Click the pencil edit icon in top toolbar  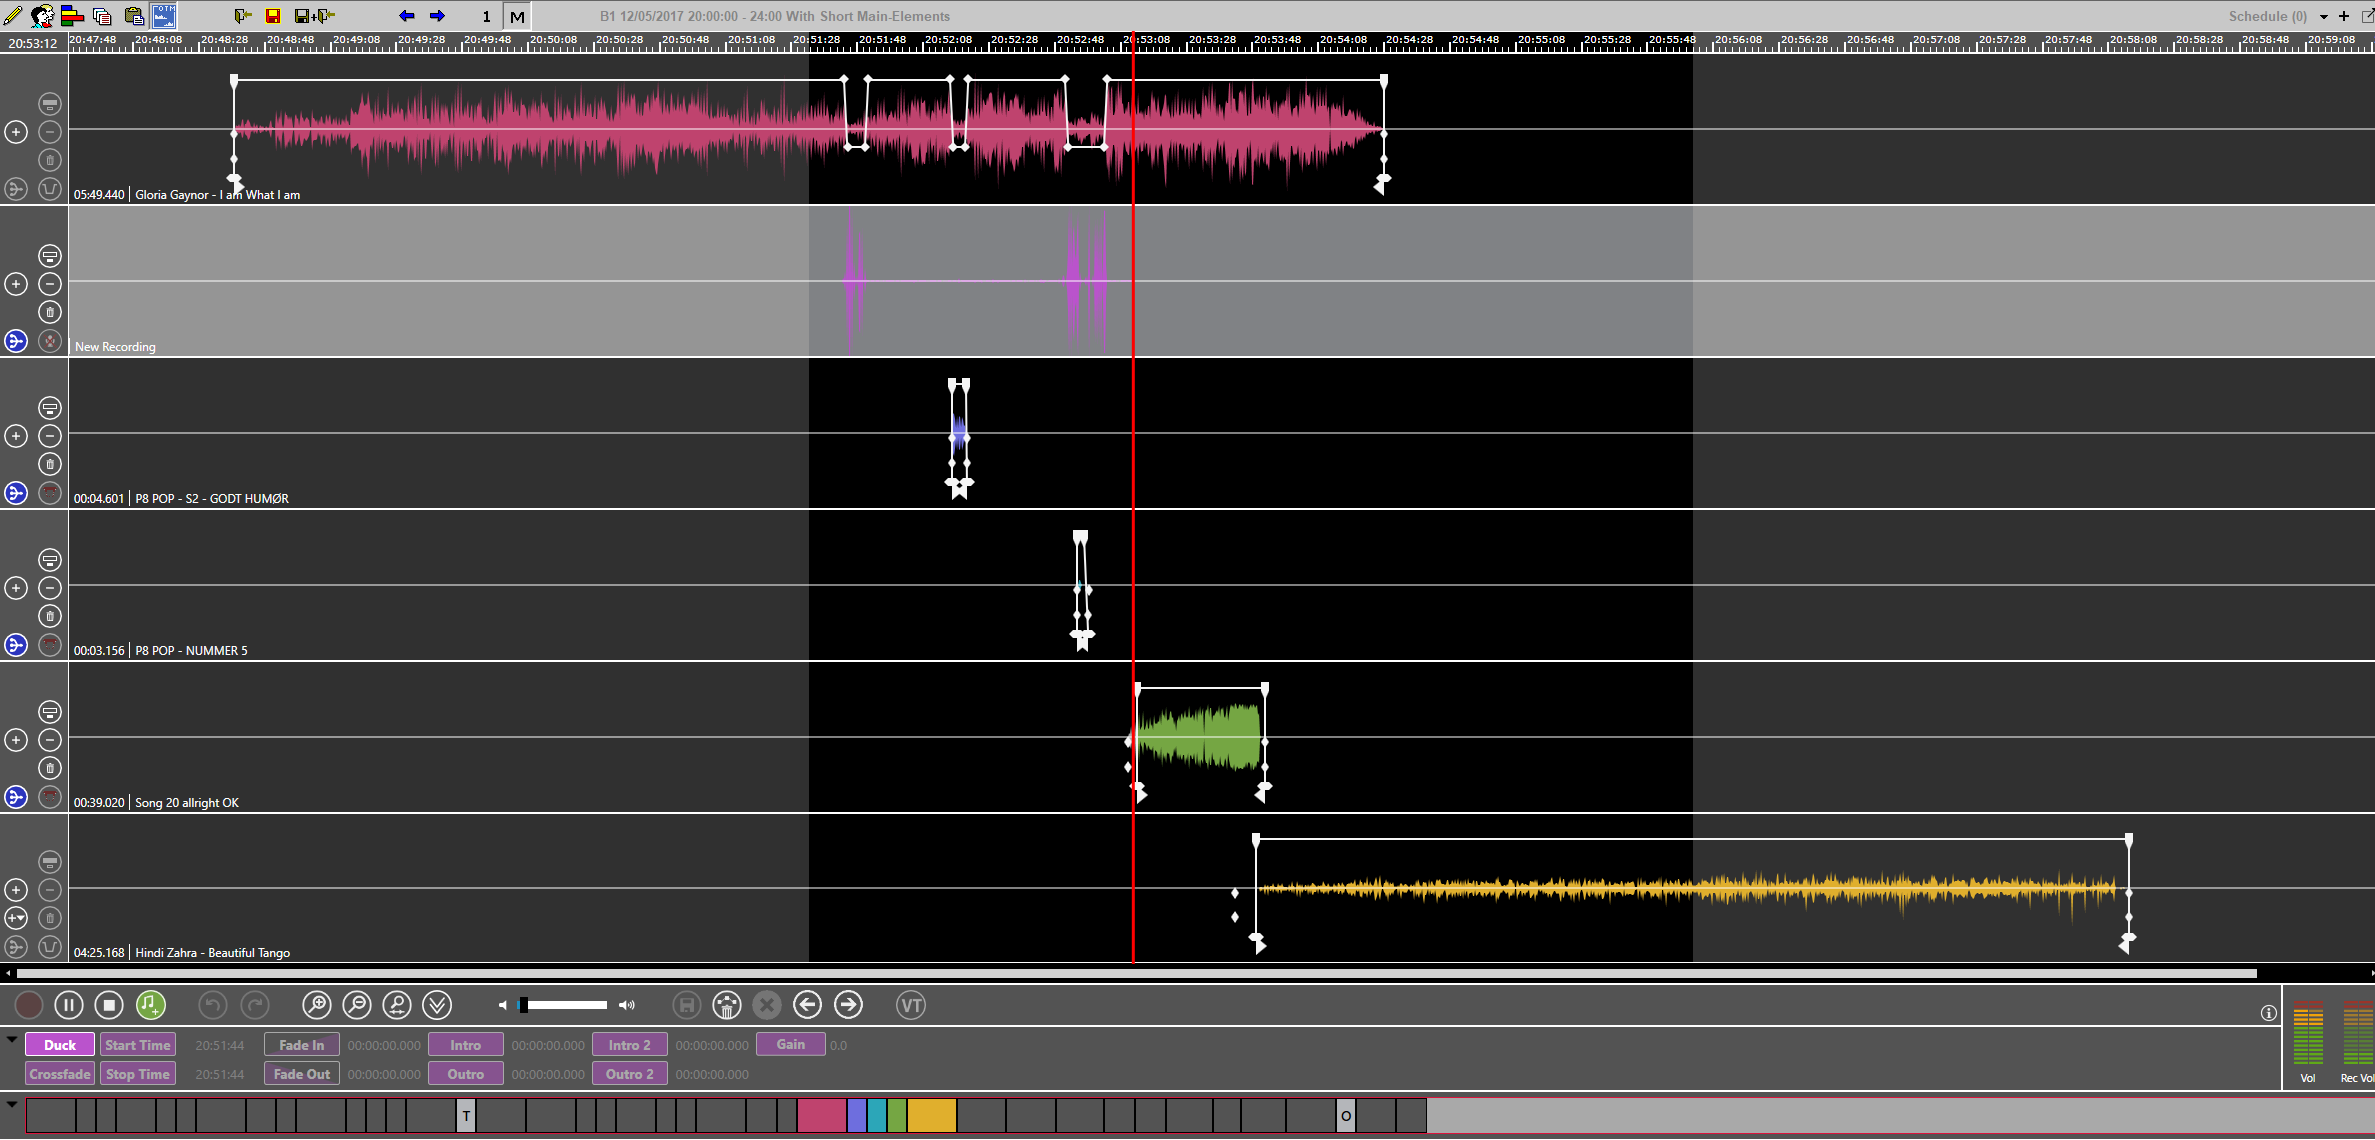coord(13,16)
